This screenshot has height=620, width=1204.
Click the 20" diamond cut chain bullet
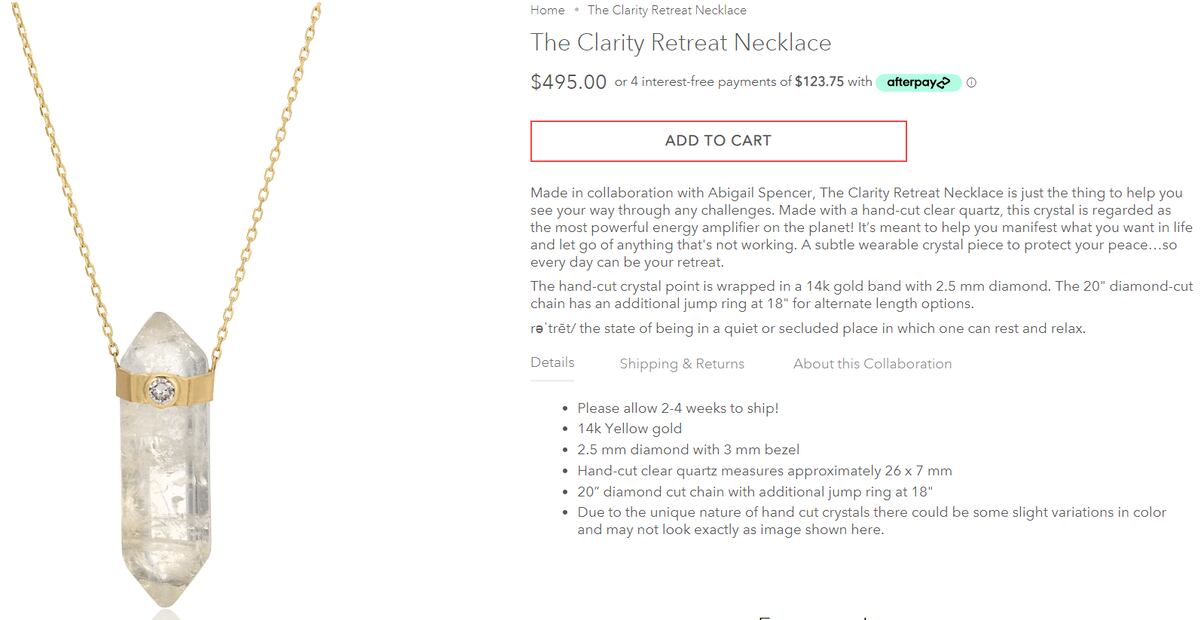[755, 491]
